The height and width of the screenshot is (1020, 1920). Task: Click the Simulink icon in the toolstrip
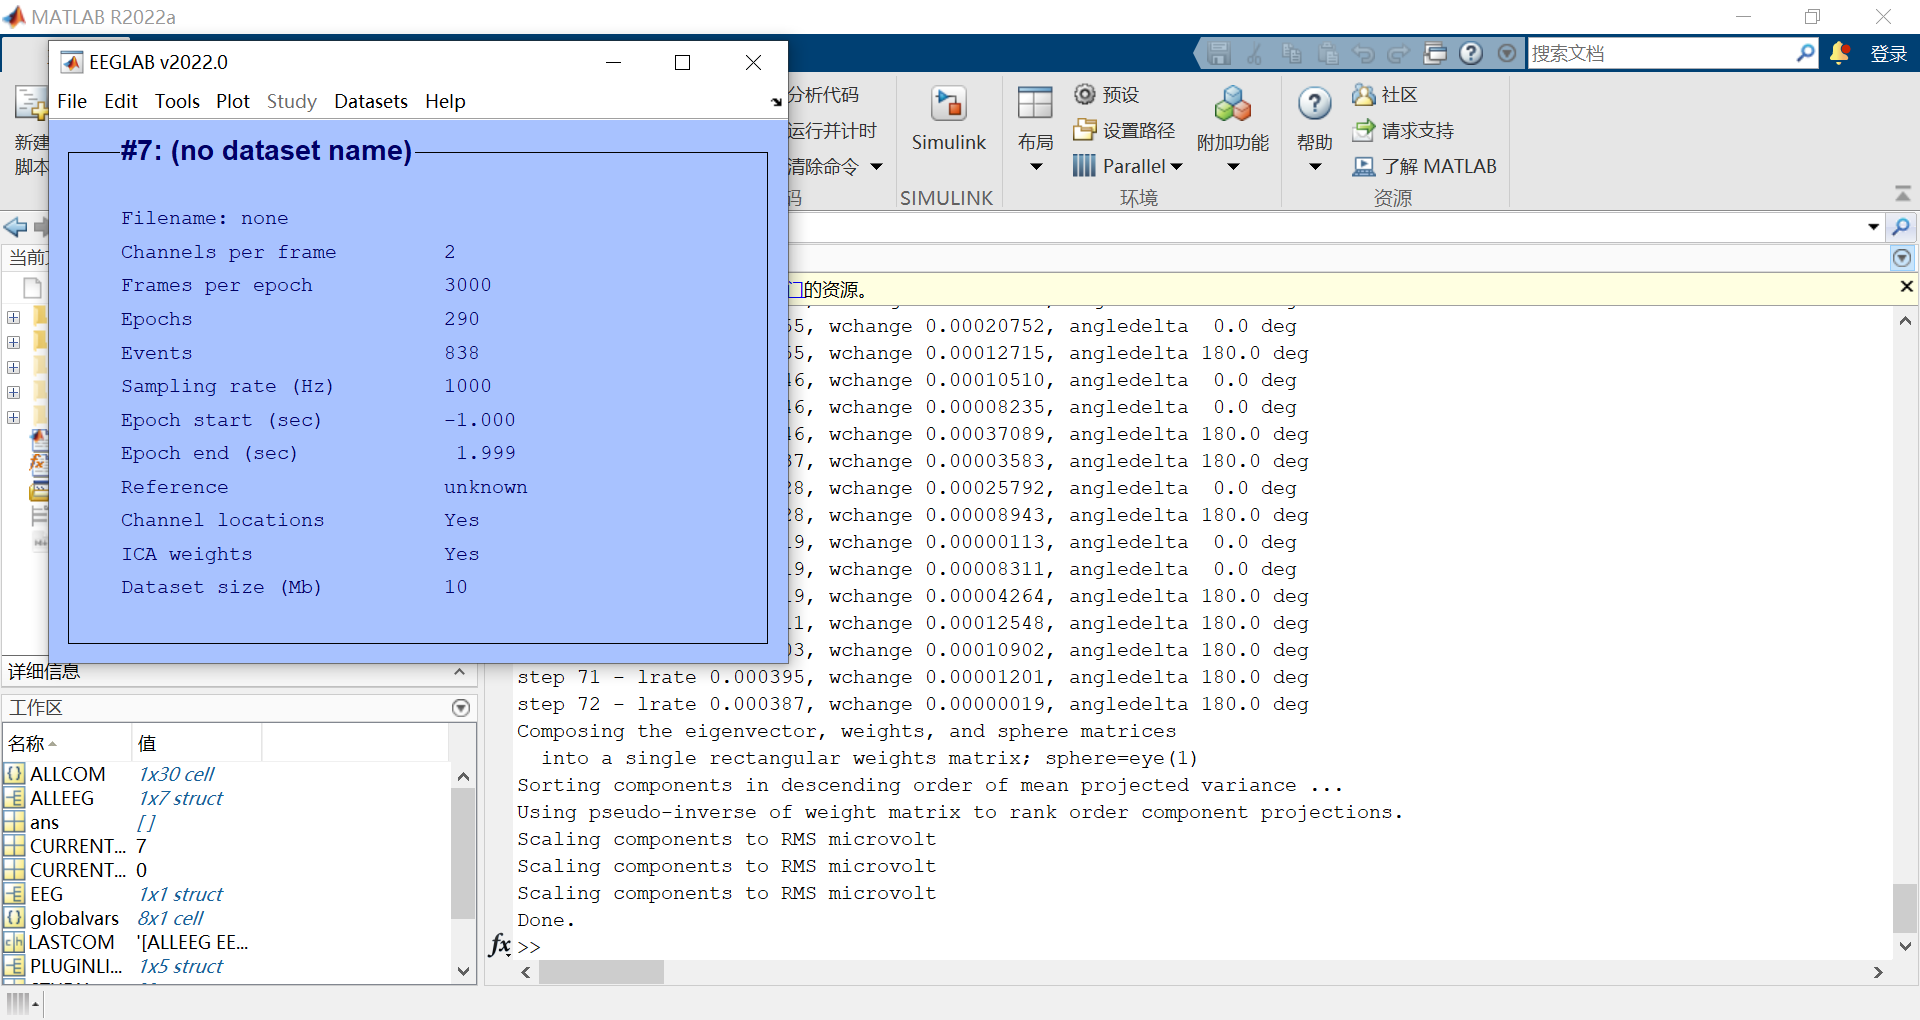pos(948,104)
